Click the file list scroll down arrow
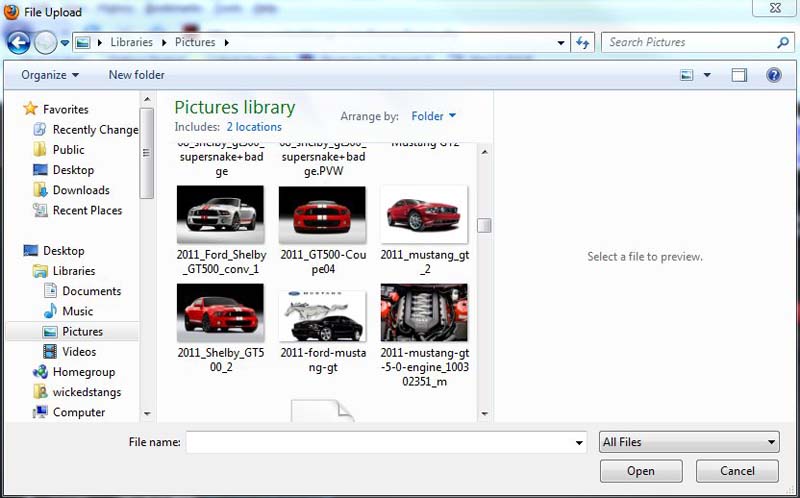Viewport: 800px width, 498px height. click(x=485, y=414)
